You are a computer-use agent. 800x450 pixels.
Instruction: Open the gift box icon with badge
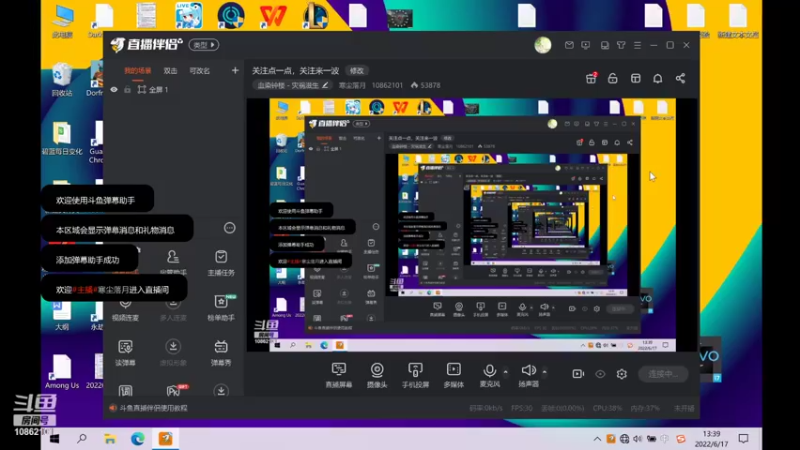tap(591, 78)
